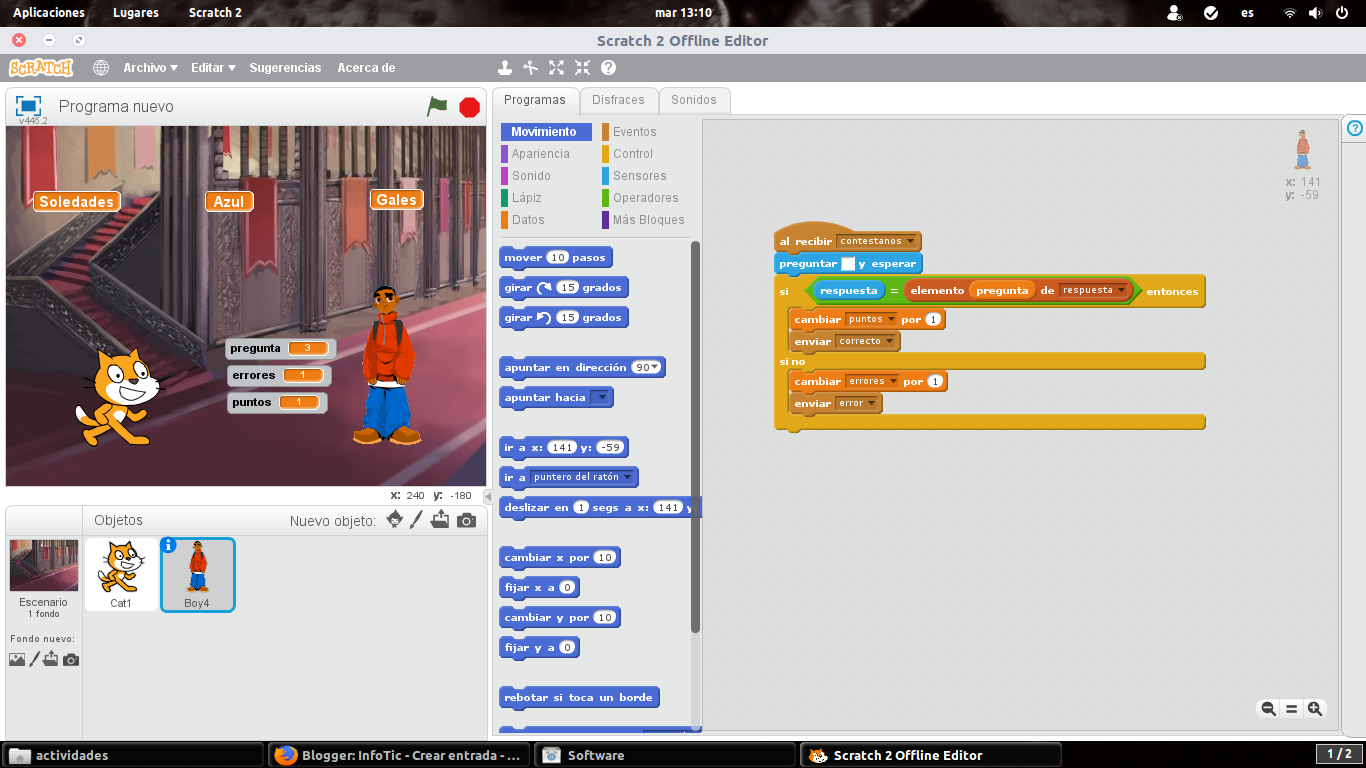Collapse the stage with small arrow
Viewport: 1366px width, 768px height.
[488, 497]
